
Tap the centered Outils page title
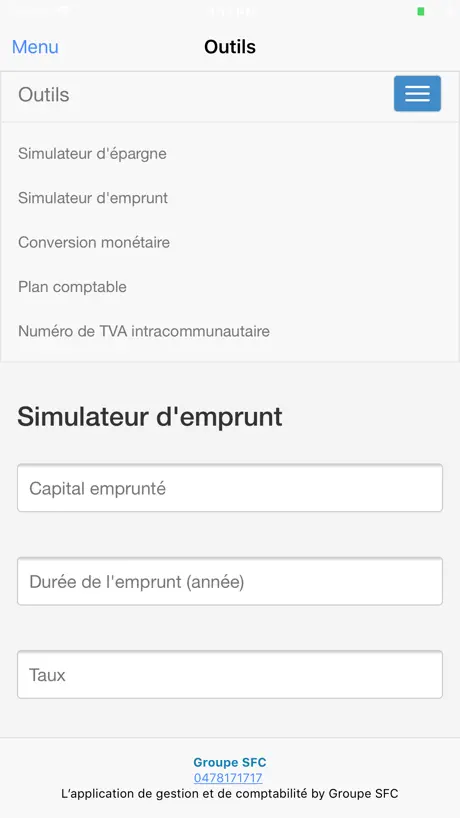click(x=230, y=47)
